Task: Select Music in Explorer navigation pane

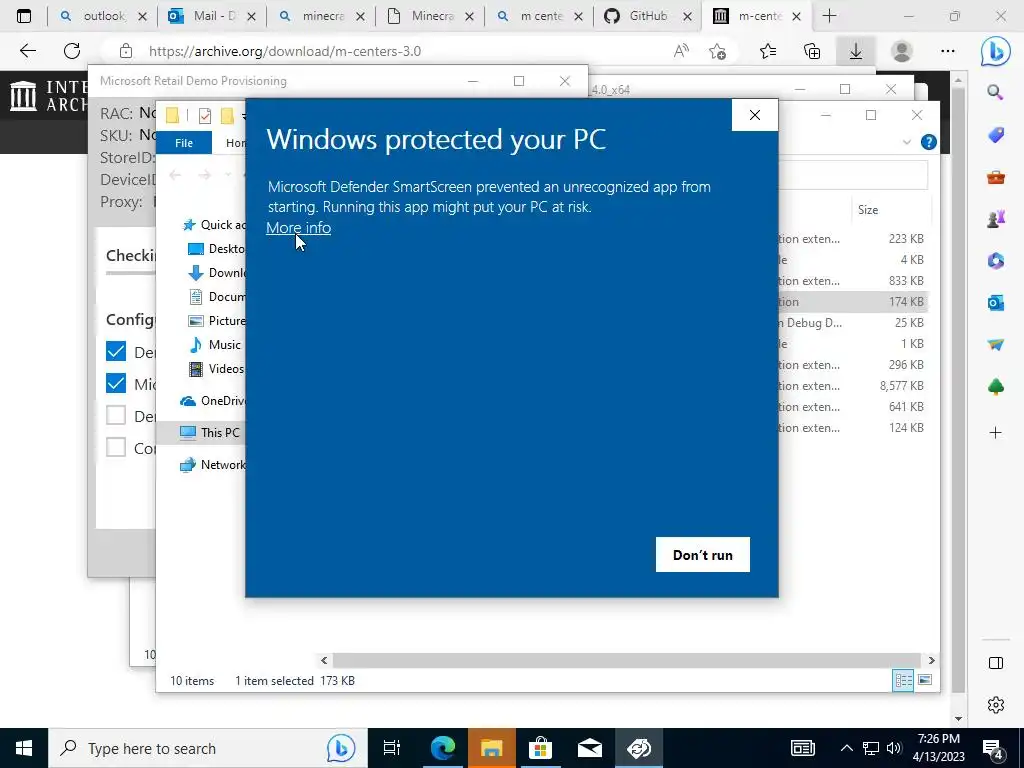Action: point(215,345)
